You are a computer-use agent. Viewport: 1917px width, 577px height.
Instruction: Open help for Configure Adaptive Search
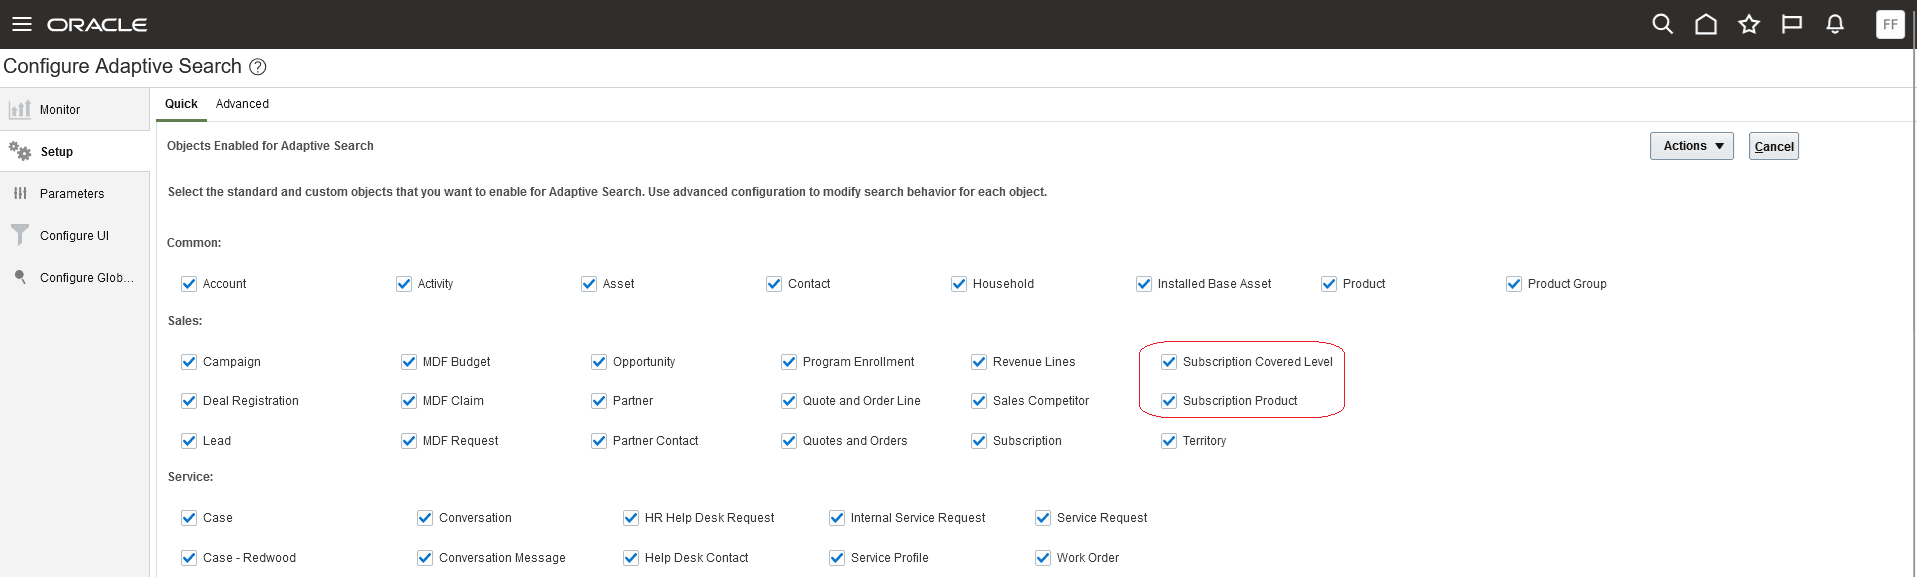tap(257, 67)
